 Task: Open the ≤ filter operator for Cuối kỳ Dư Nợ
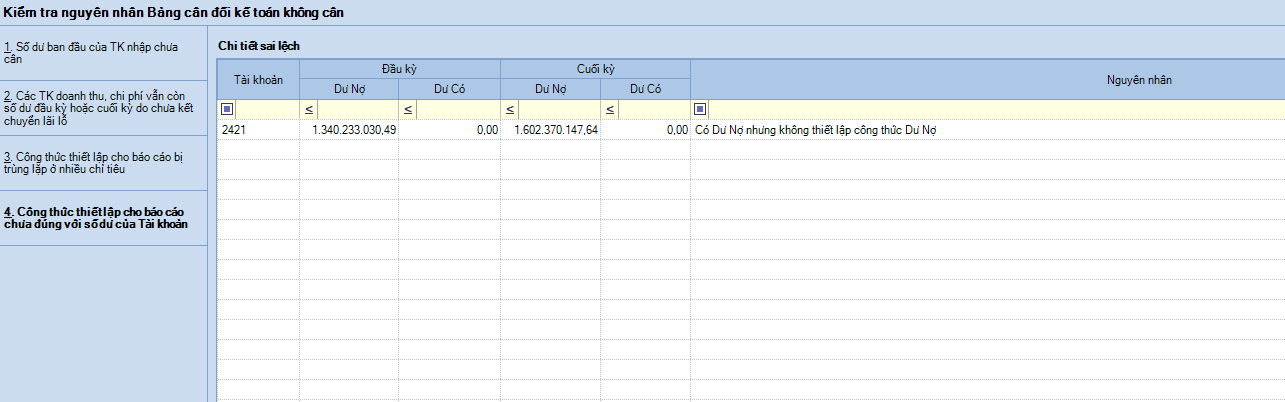[510, 109]
